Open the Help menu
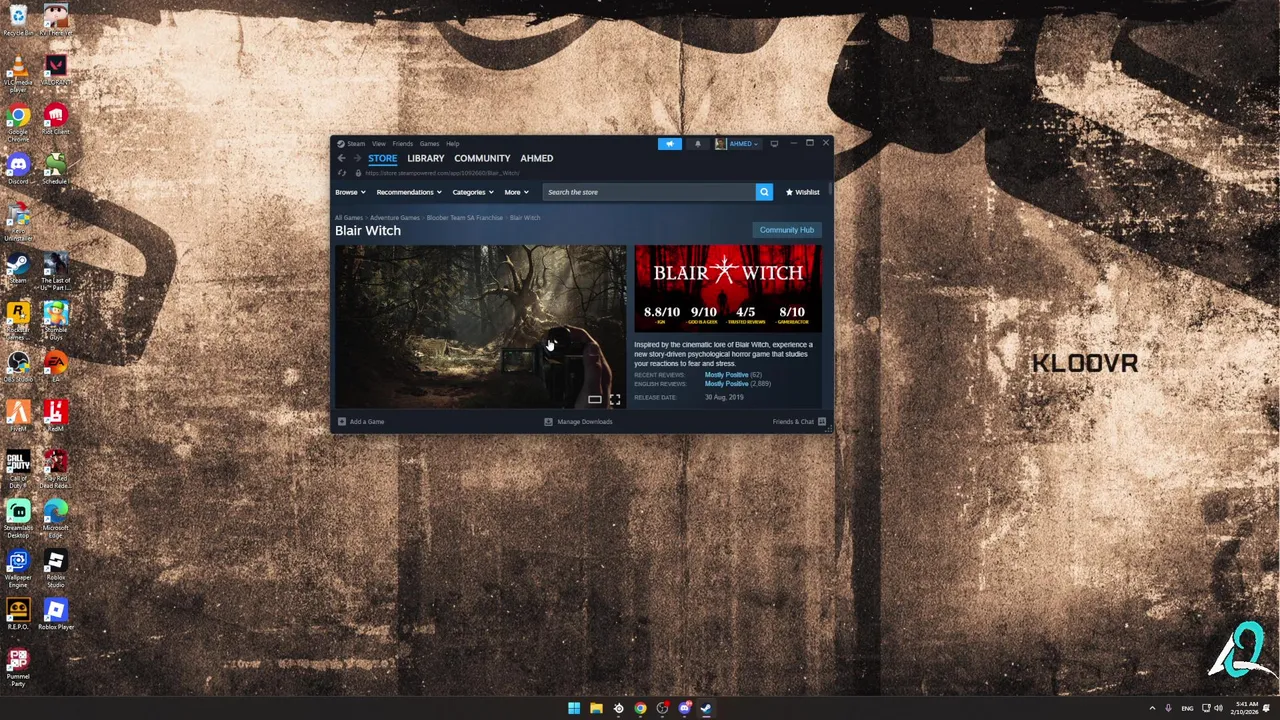1280x720 pixels. pyautogui.click(x=453, y=144)
